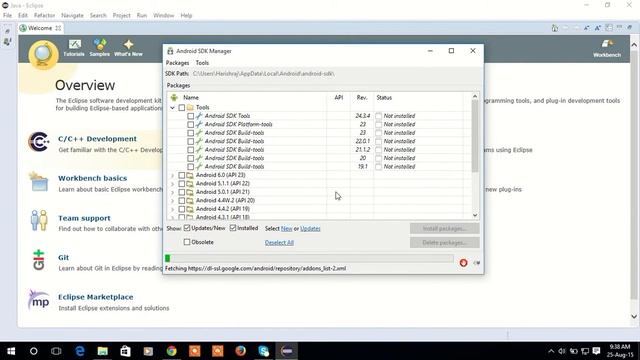Open the Eclipse Marketplace mp icon
This screenshot has width=640, height=360.
click(39, 300)
